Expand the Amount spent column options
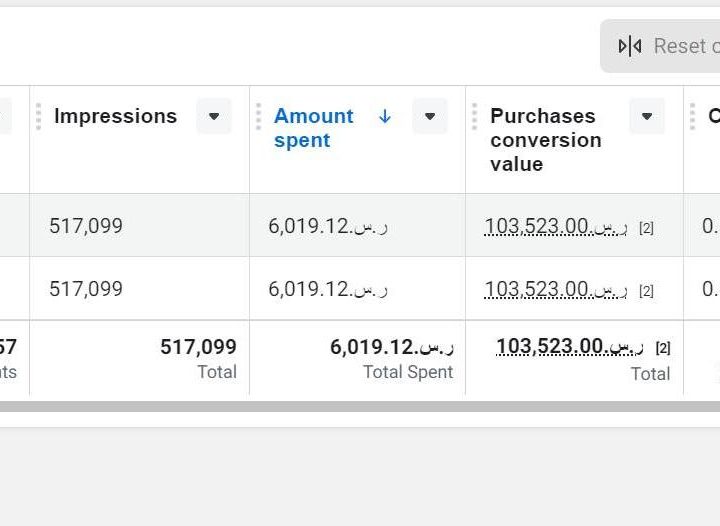Image resolution: width=720 pixels, height=526 pixels. point(429,117)
